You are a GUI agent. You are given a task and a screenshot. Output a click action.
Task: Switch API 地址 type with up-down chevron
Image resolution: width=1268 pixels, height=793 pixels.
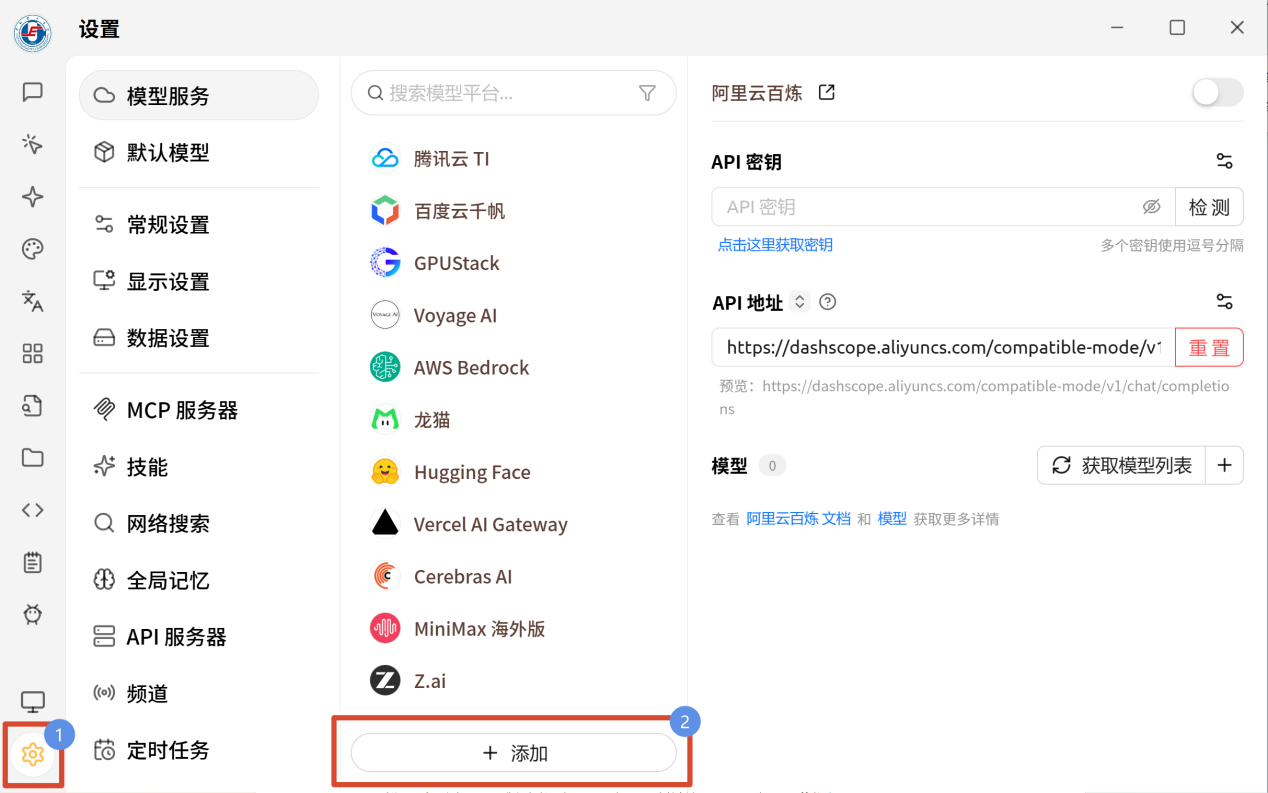point(799,301)
